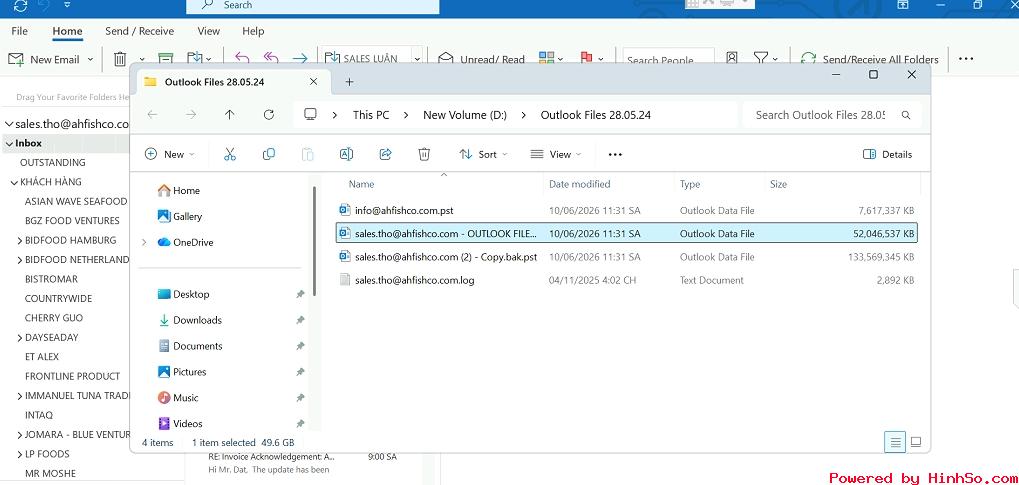Click New Volume (D:) in the address bar
The height and width of the screenshot is (485, 1019).
pos(465,115)
